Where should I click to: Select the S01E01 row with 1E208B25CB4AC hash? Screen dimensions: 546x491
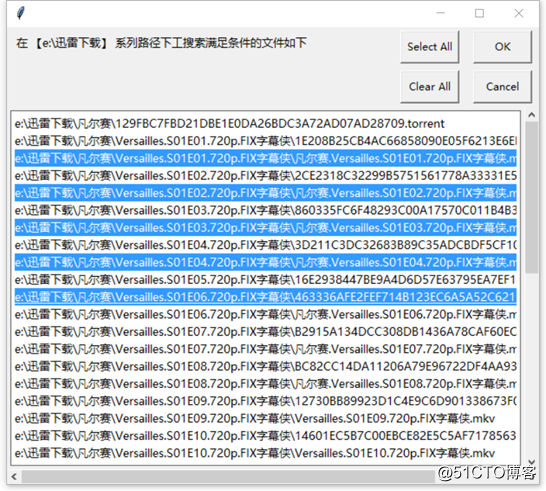tap(266, 141)
